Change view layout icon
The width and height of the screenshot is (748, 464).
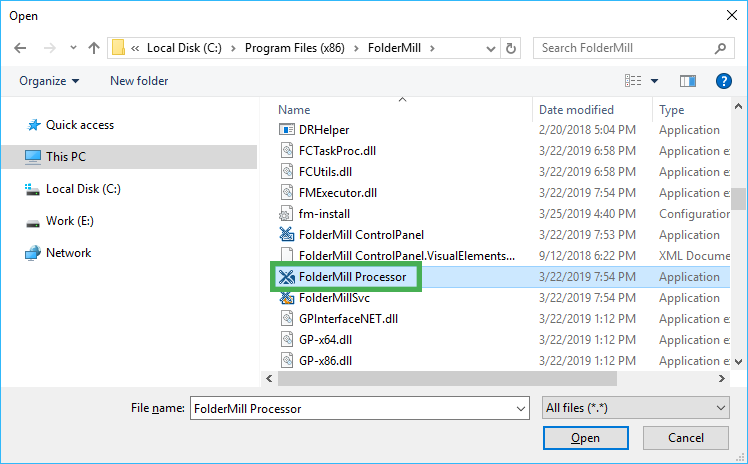(633, 81)
